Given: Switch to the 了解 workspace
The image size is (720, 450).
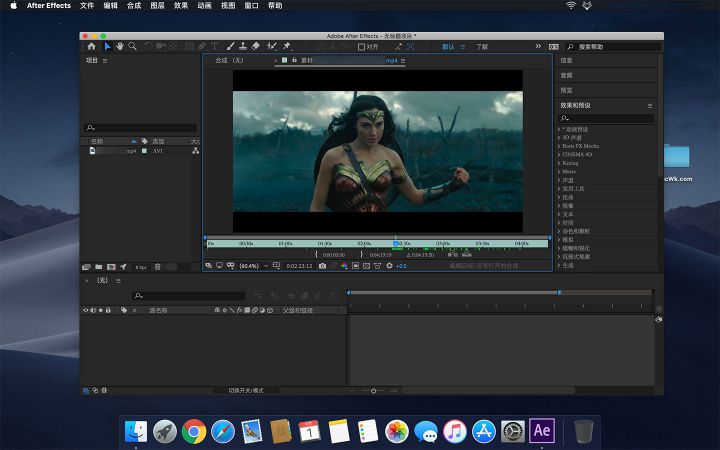Looking at the screenshot, I should click(482, 47).
